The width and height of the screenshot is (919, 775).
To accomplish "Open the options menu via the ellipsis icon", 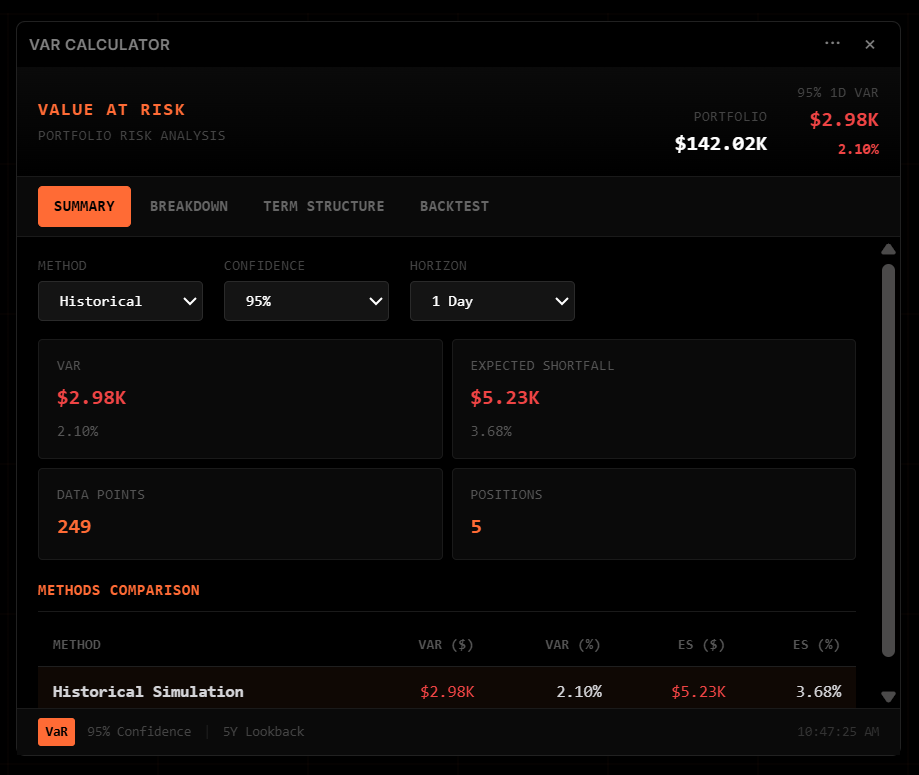I will [x=832, y=44].
